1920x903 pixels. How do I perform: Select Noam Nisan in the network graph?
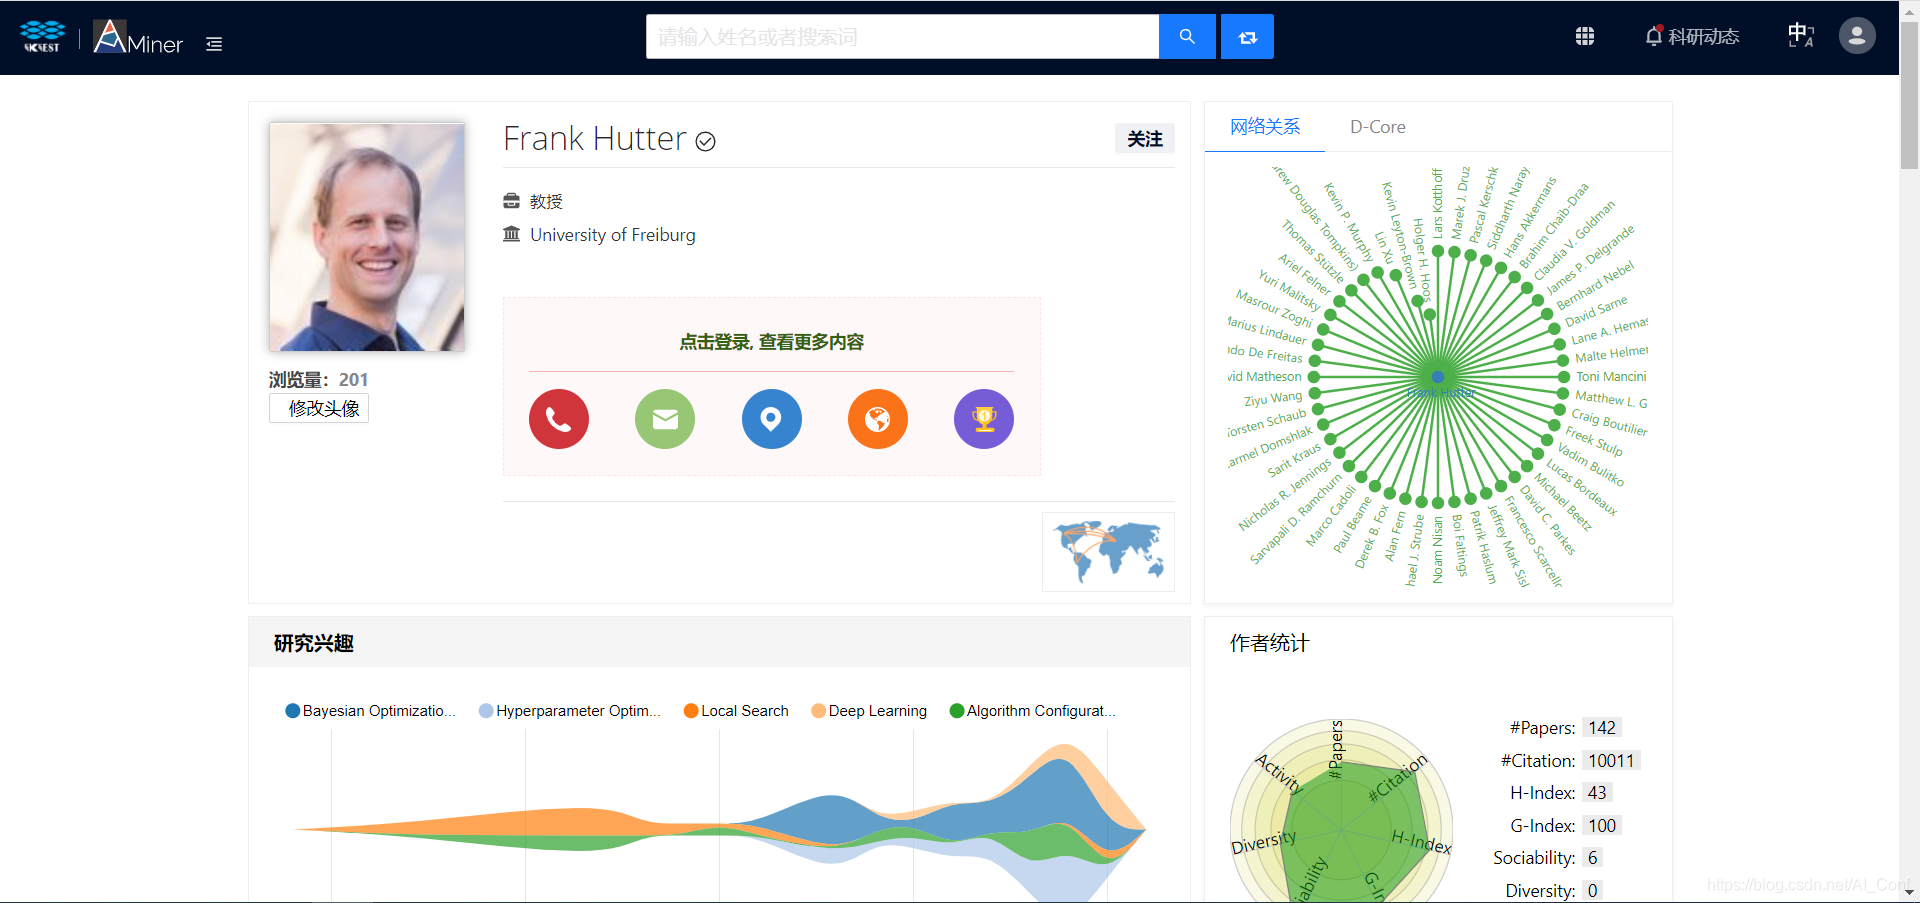[x=1438, y=550]
